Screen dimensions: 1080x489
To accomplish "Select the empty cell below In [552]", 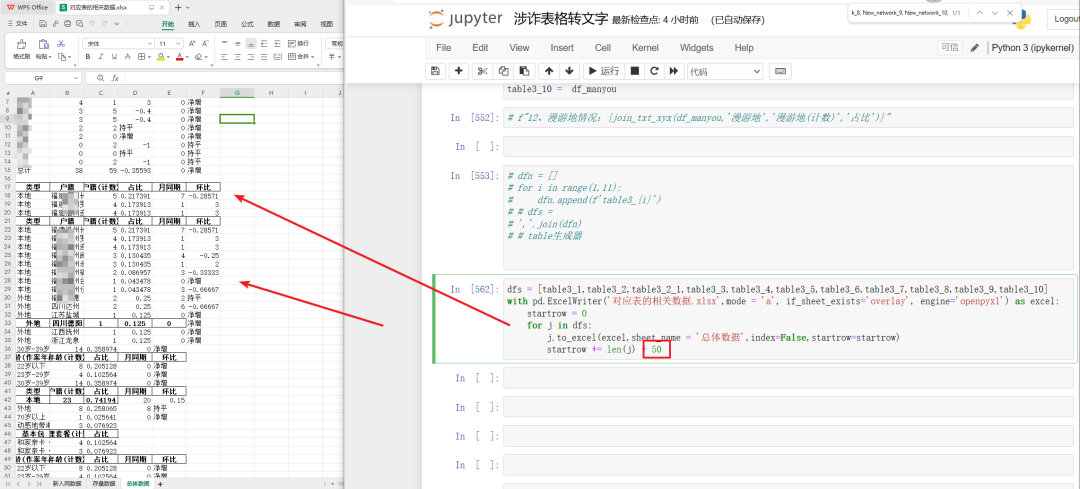I will [x=788, y=147].
